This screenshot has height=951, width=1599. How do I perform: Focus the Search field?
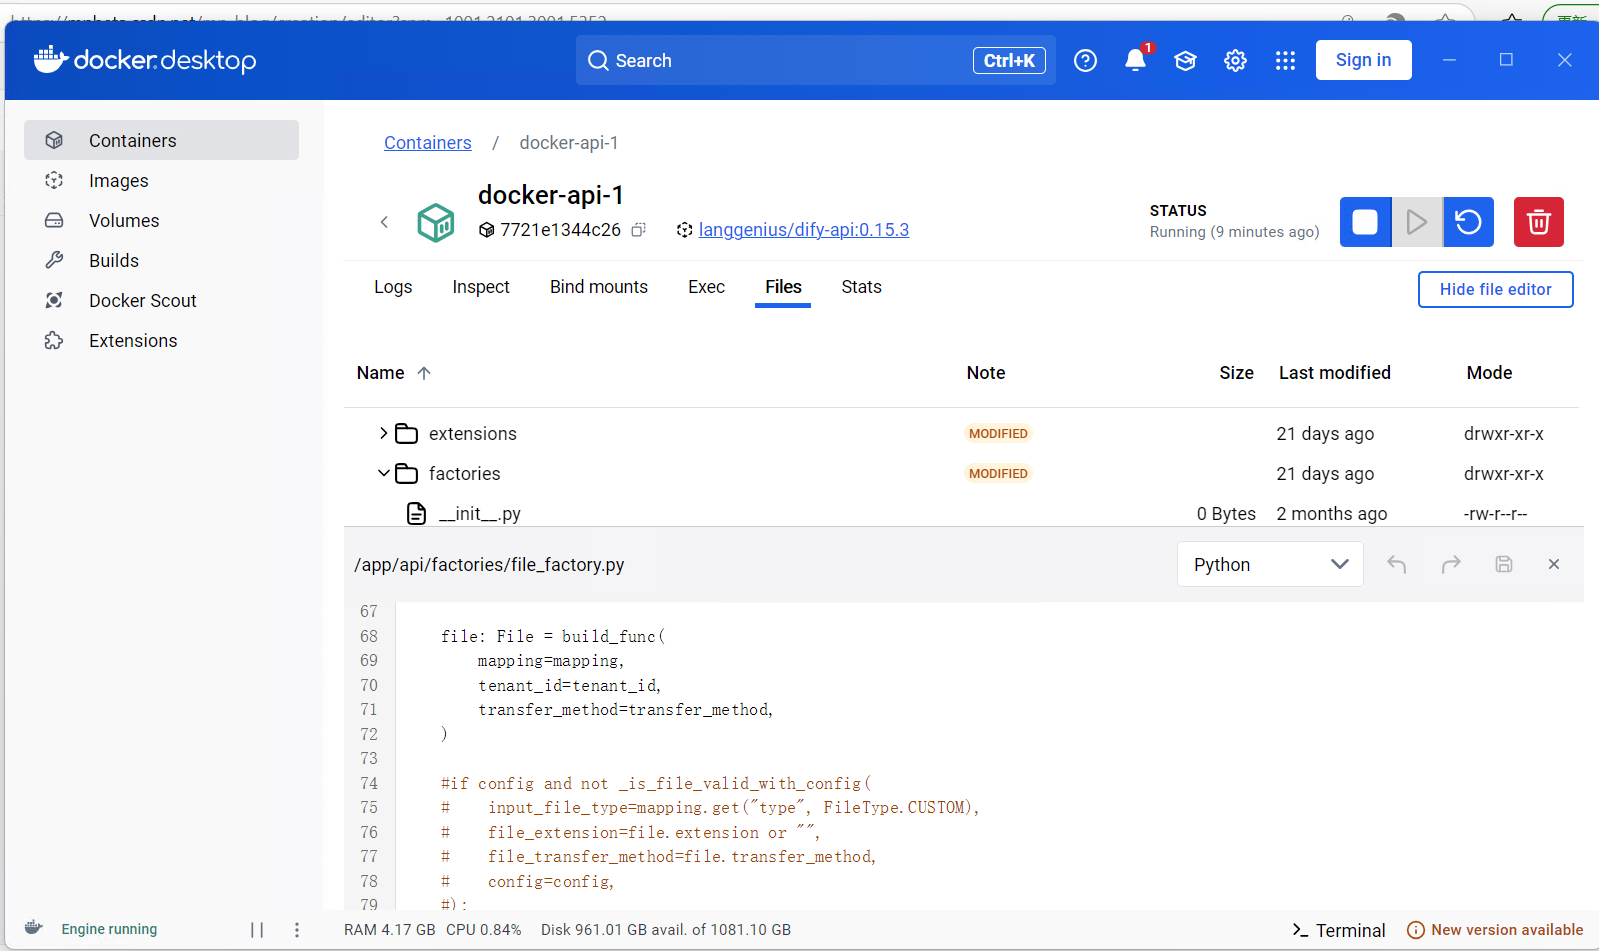point(815,60)
